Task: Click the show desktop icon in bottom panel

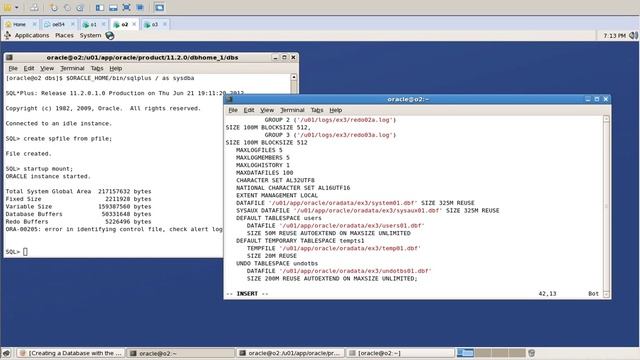Action: pos(7,353)
